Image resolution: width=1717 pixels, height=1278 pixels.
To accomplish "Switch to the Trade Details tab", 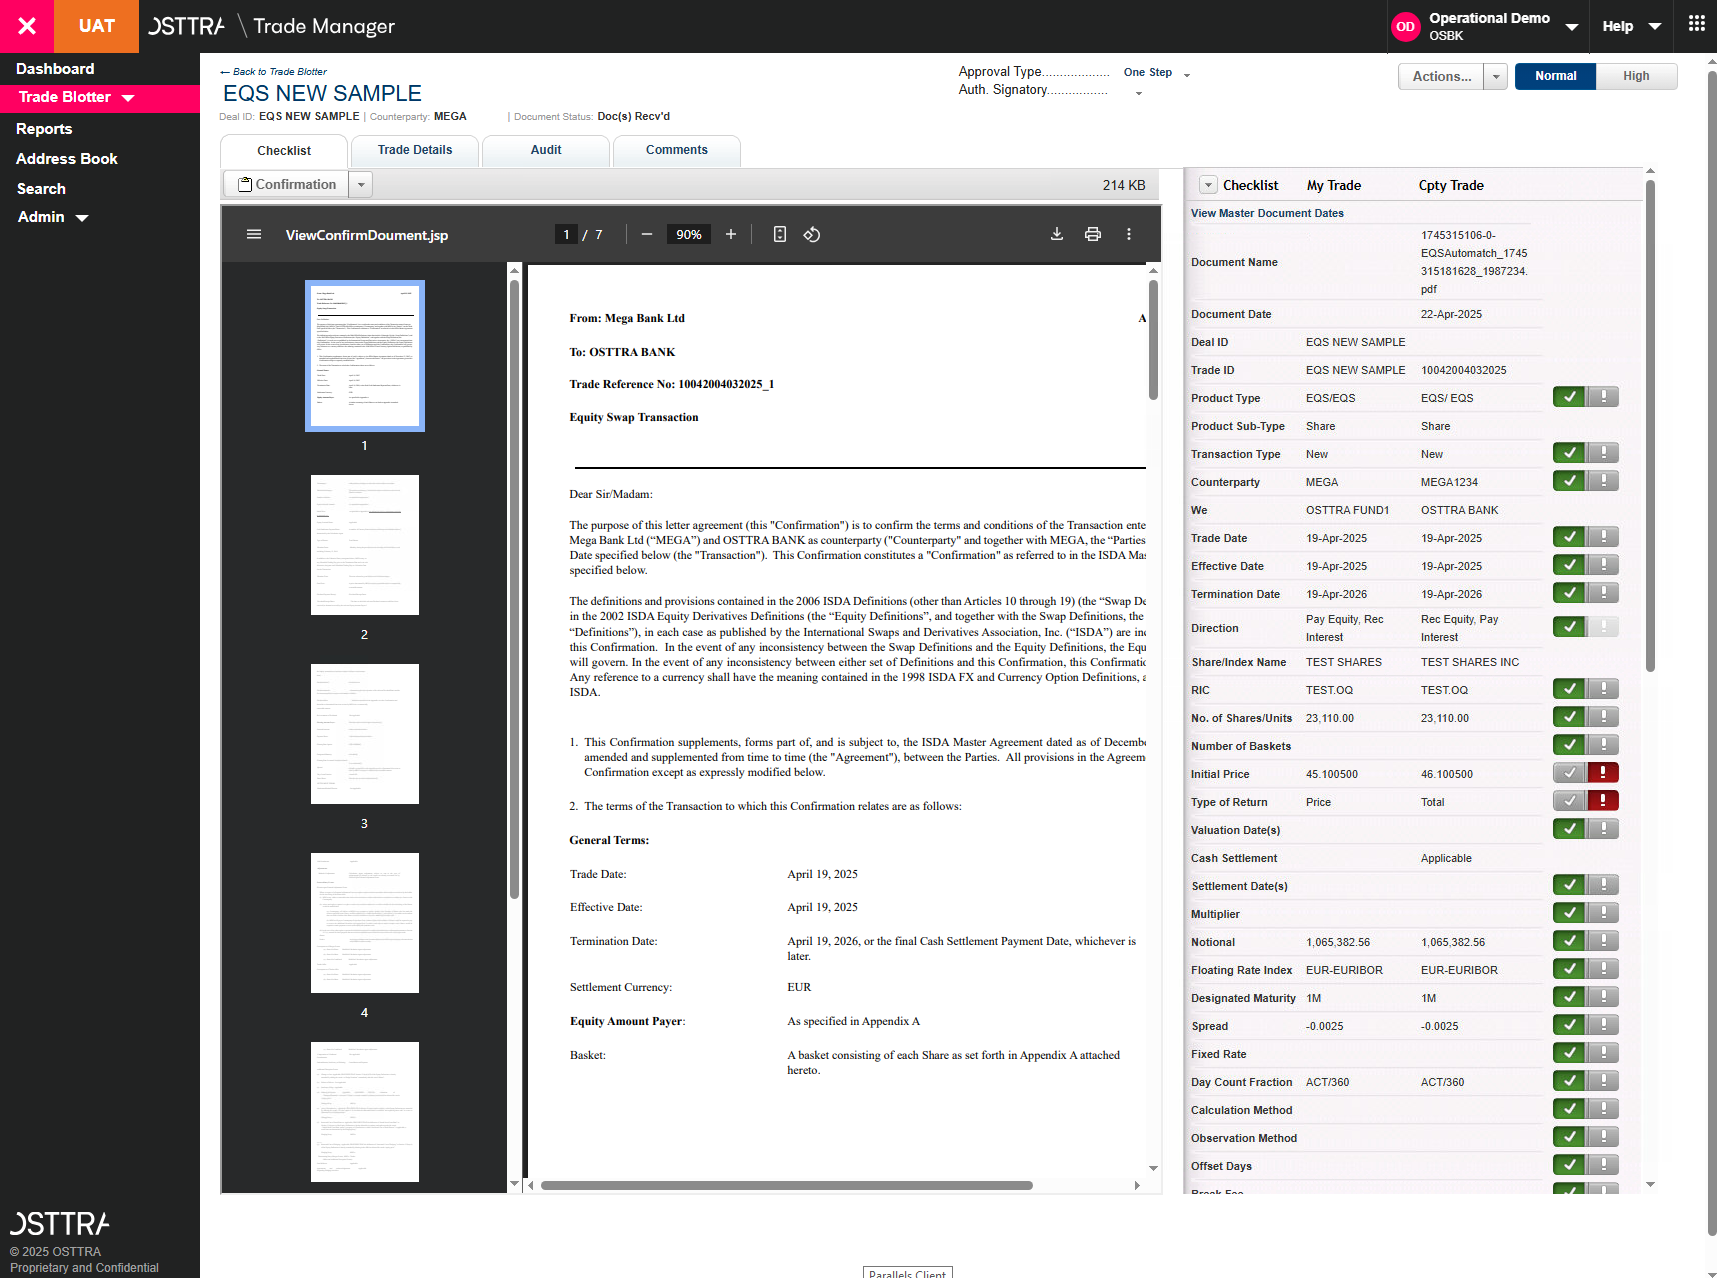I will coord(415,150).
